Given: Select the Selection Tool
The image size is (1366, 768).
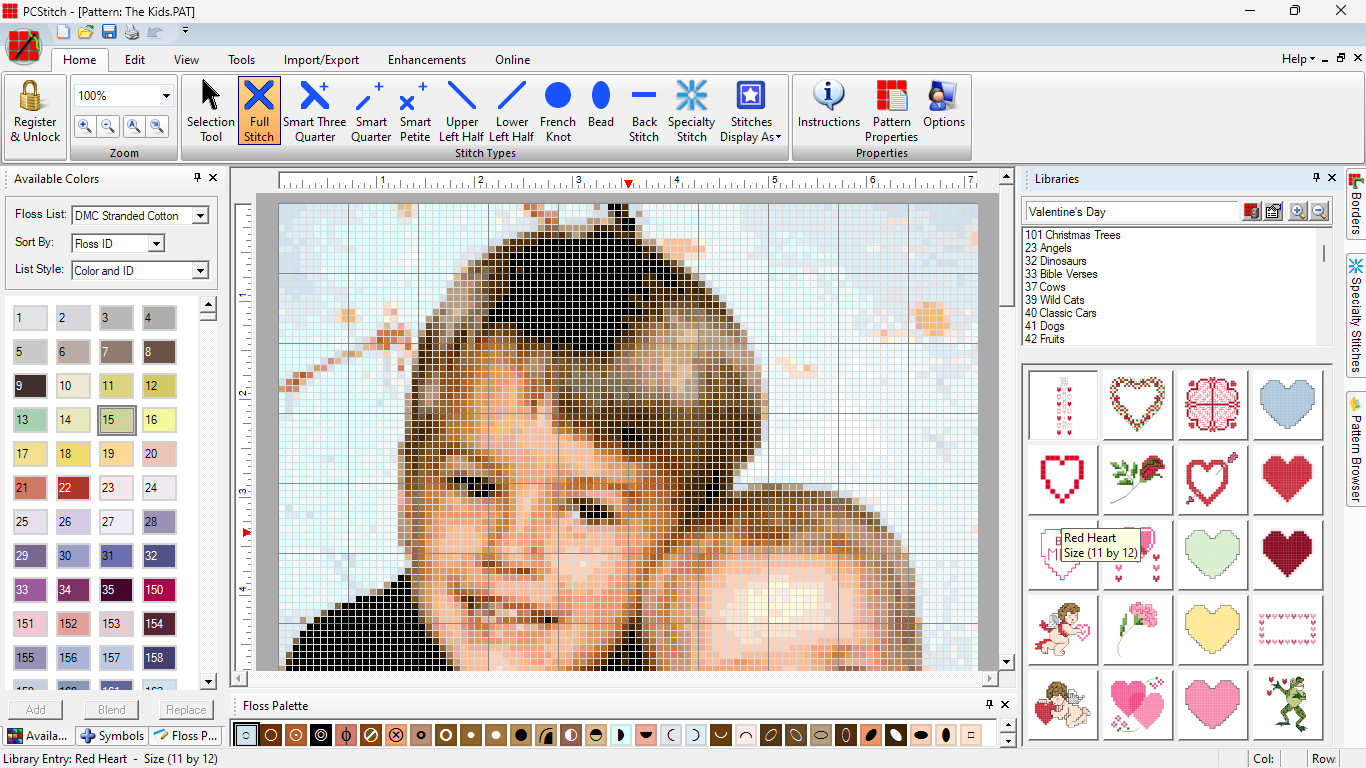Looking at the screenshot, I should (210, 110).
